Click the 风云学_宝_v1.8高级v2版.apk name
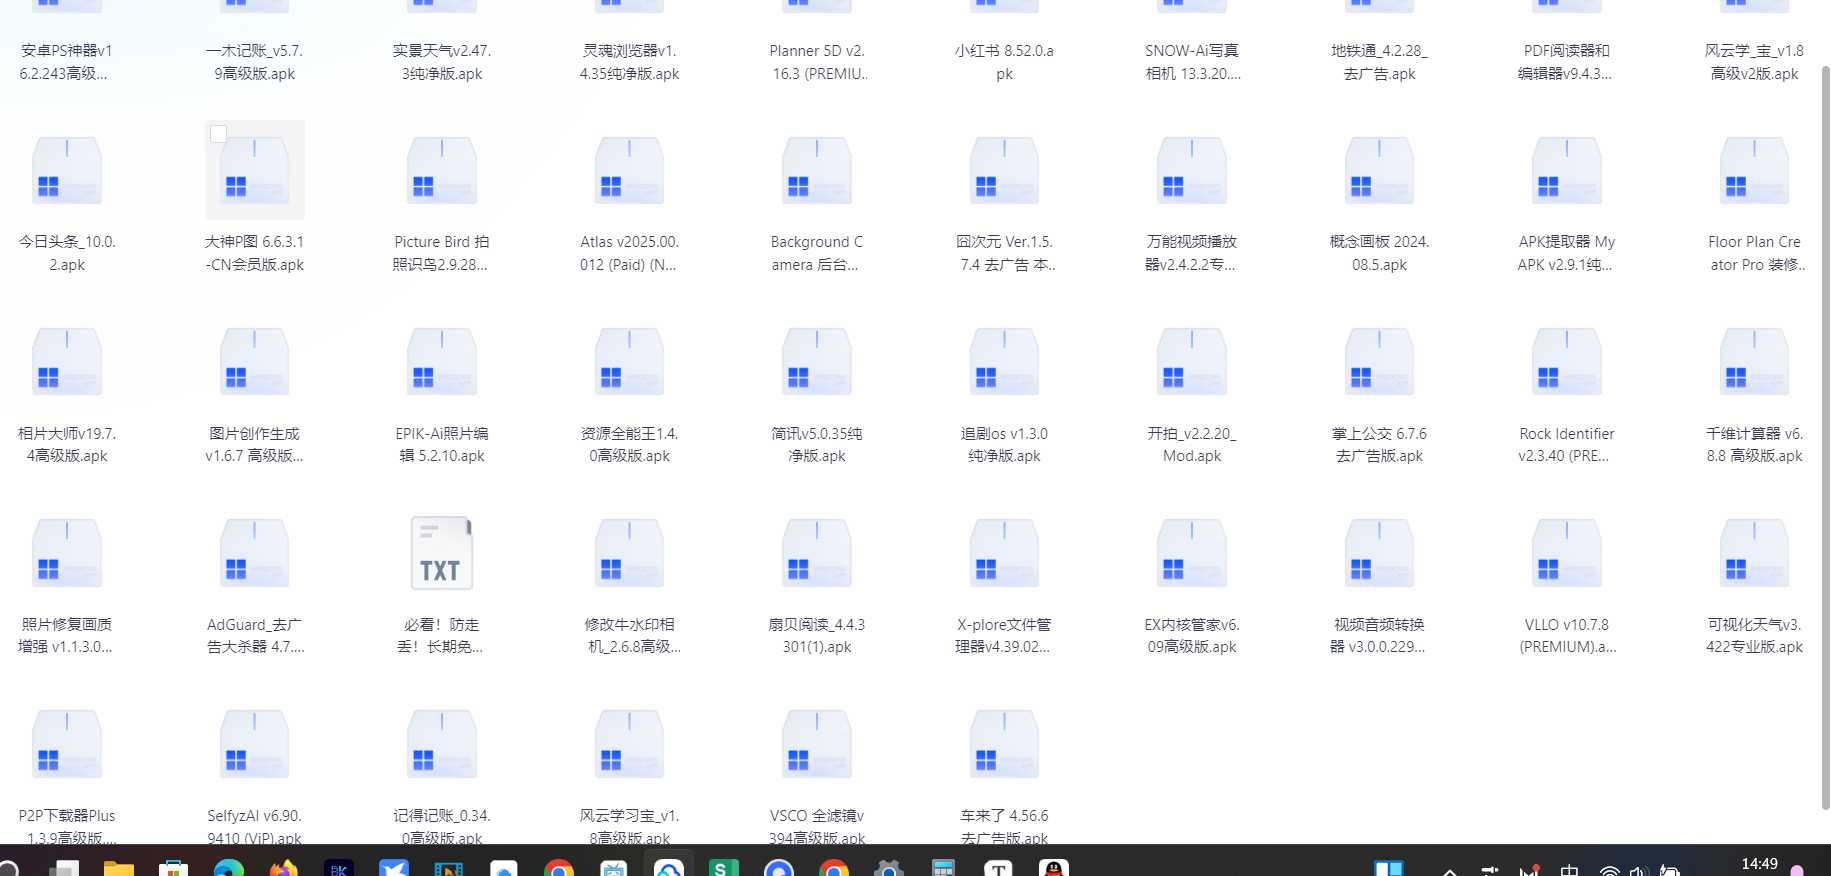This screenshot has width=1831, height=876. point(1754,62)
